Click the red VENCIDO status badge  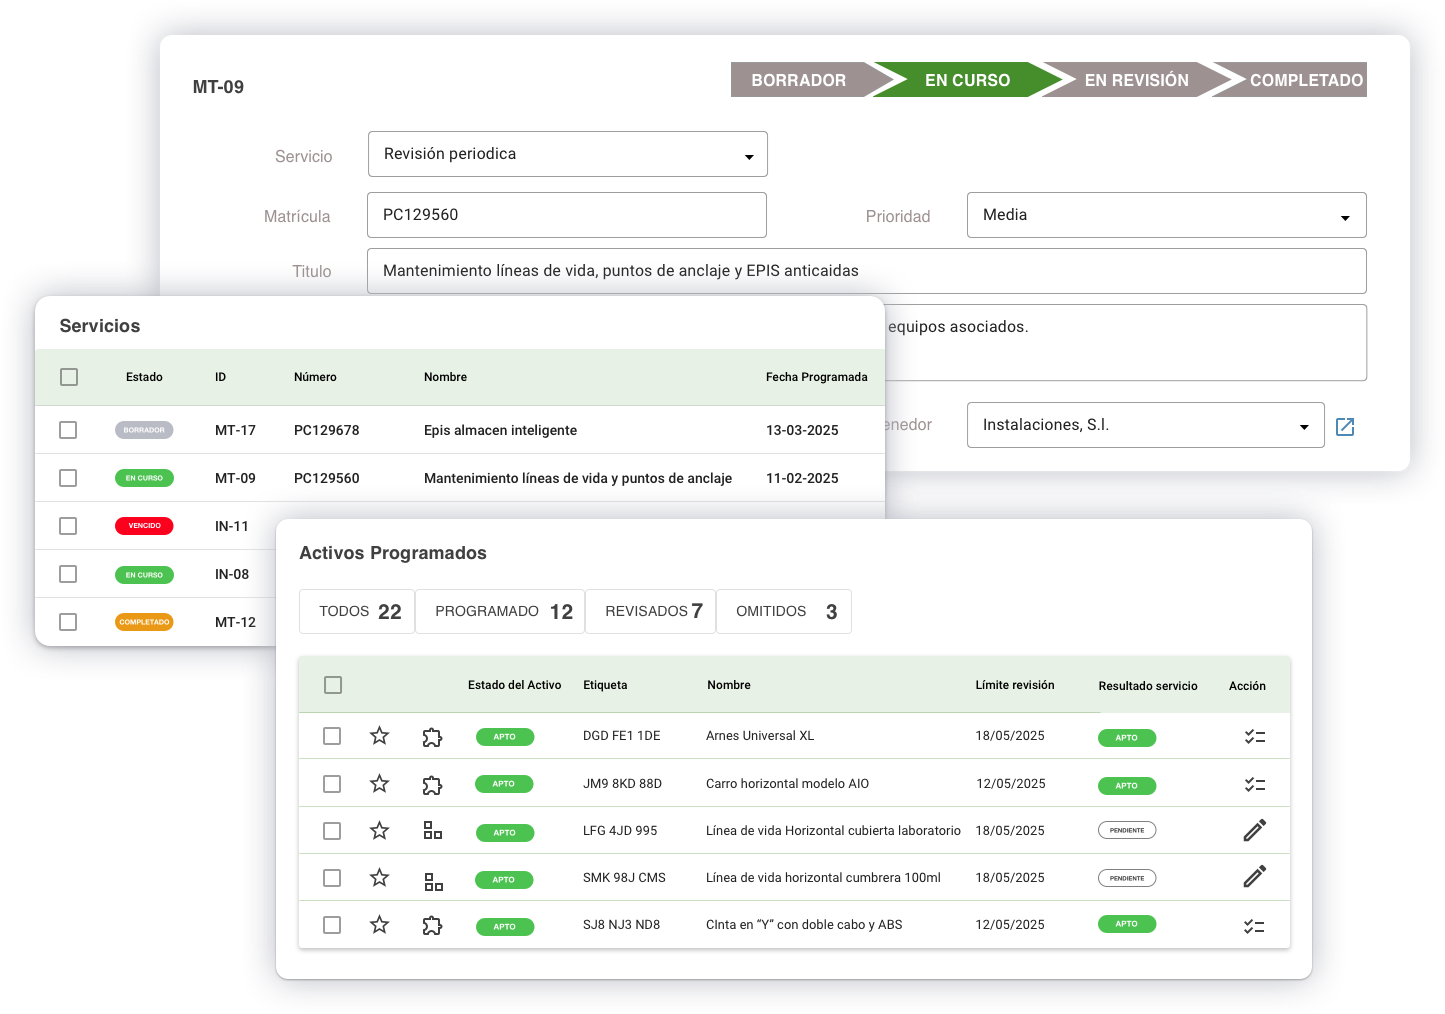click(144, 526)
